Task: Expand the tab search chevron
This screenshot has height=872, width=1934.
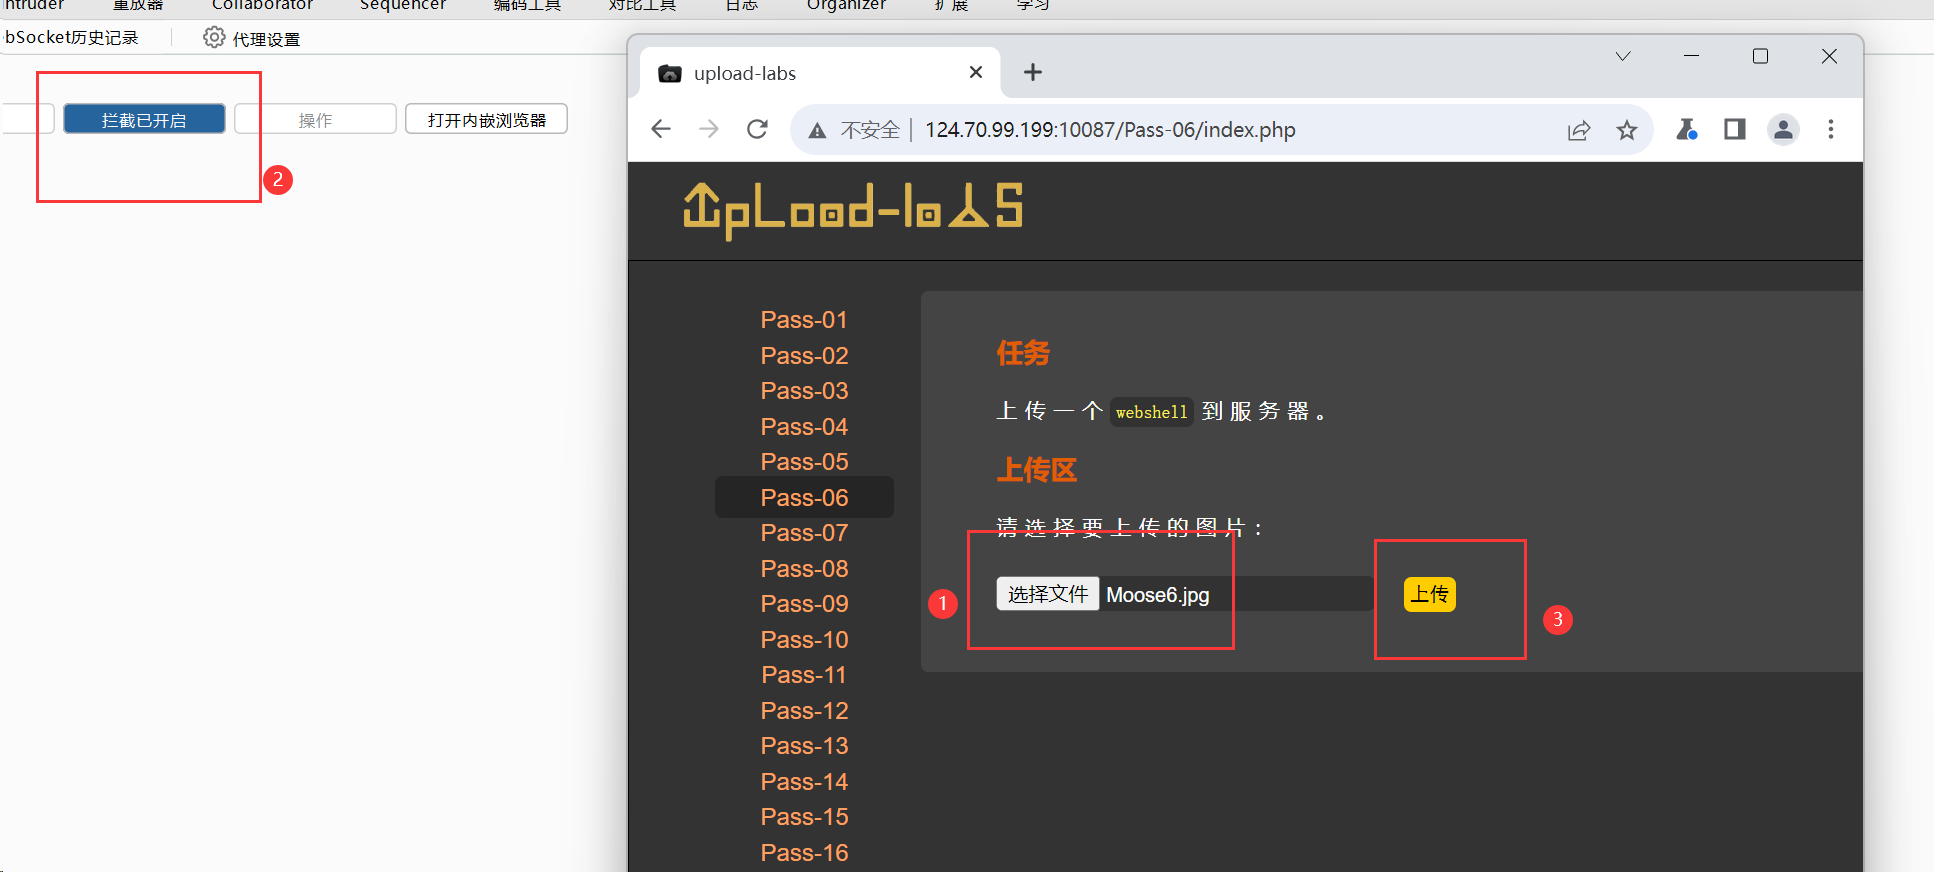Action: (x=1623, y=57)
